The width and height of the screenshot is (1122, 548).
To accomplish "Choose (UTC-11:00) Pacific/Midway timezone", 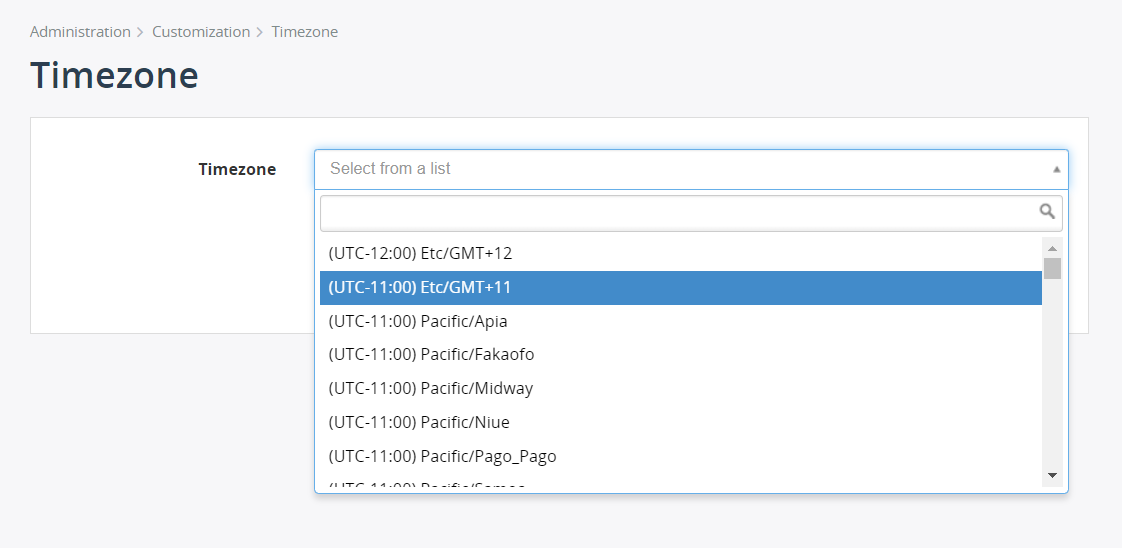I will 680,388.
